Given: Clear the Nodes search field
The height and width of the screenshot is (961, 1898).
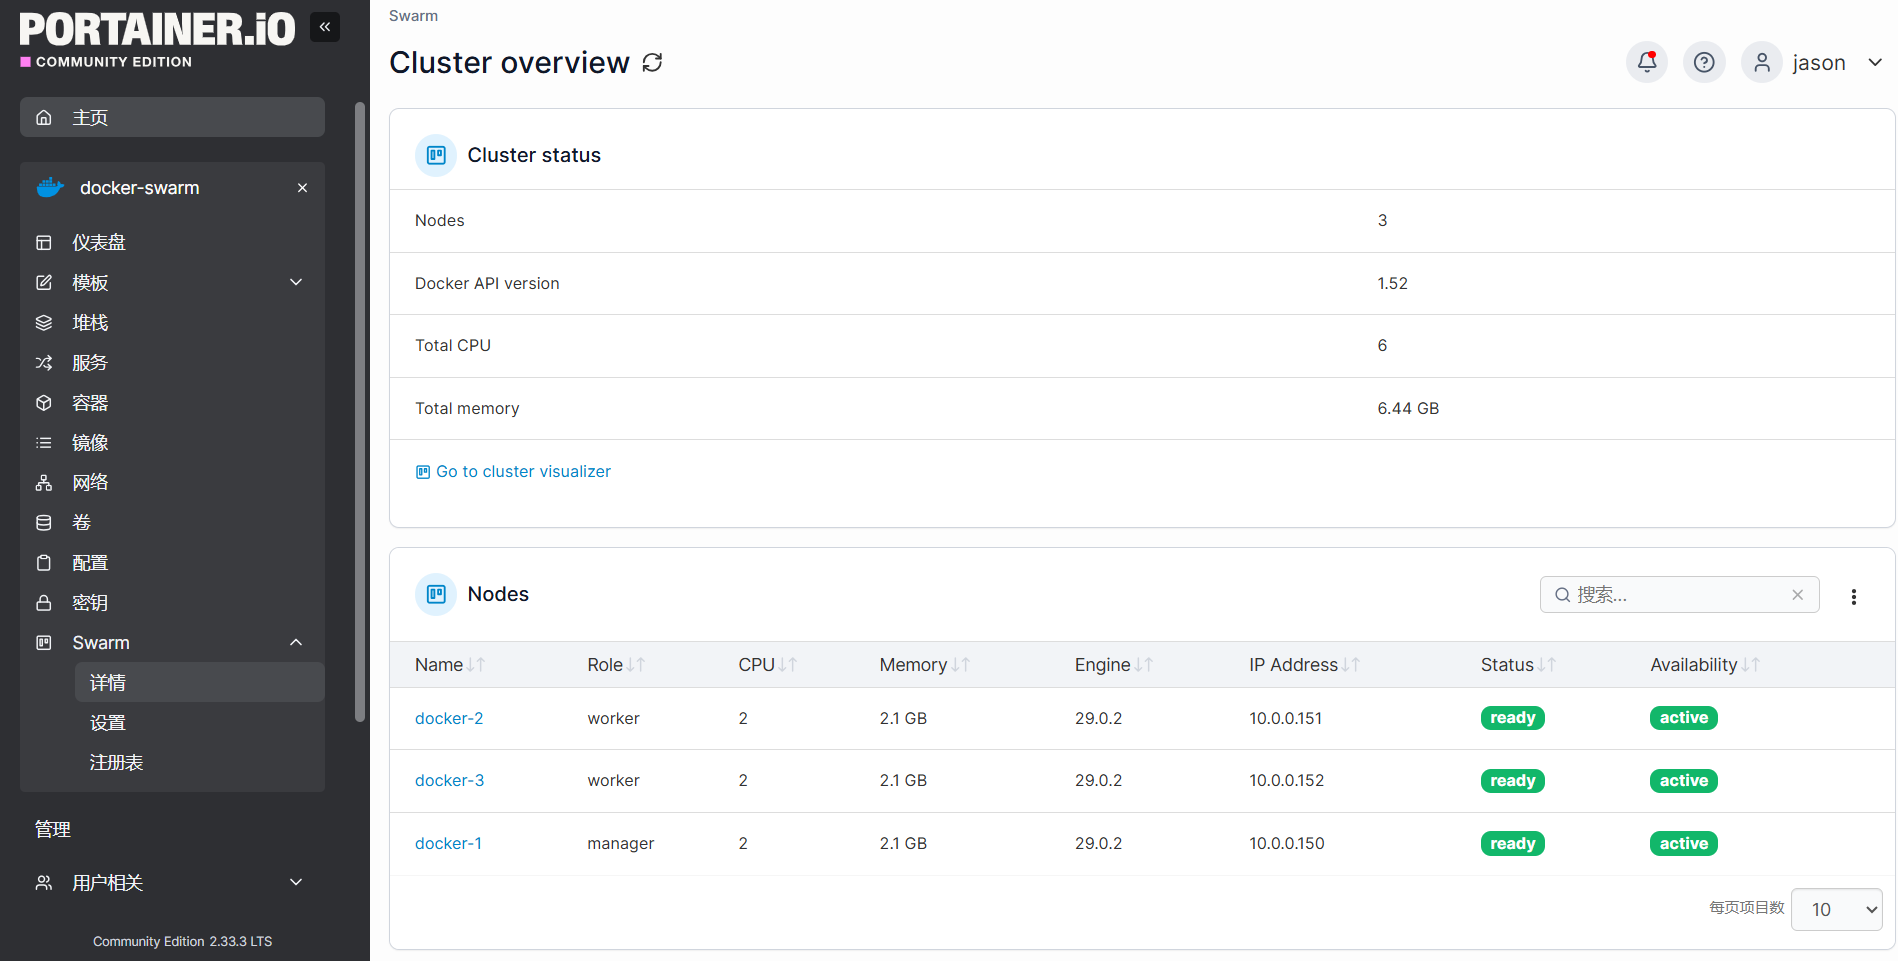Looking at the screenshot, I should pos(1797,595).
